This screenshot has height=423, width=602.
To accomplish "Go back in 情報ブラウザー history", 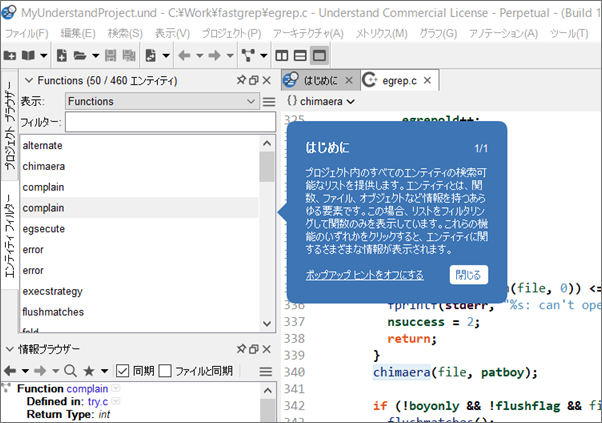I will click(10, 371).
